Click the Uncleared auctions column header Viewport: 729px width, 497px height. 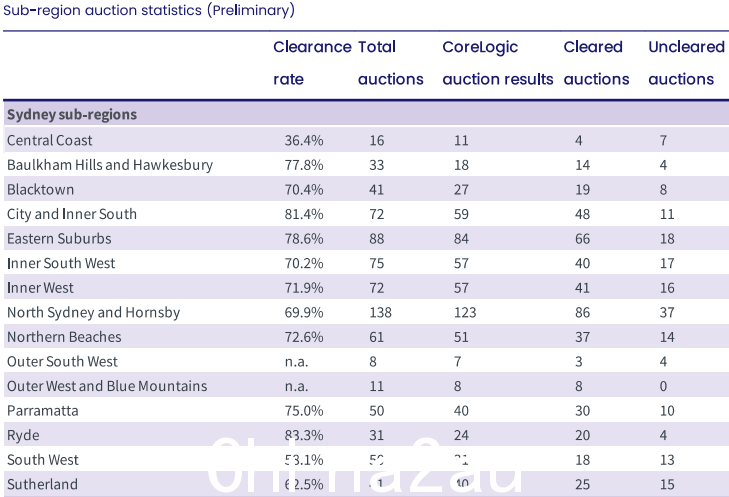[x=686, y=63]
